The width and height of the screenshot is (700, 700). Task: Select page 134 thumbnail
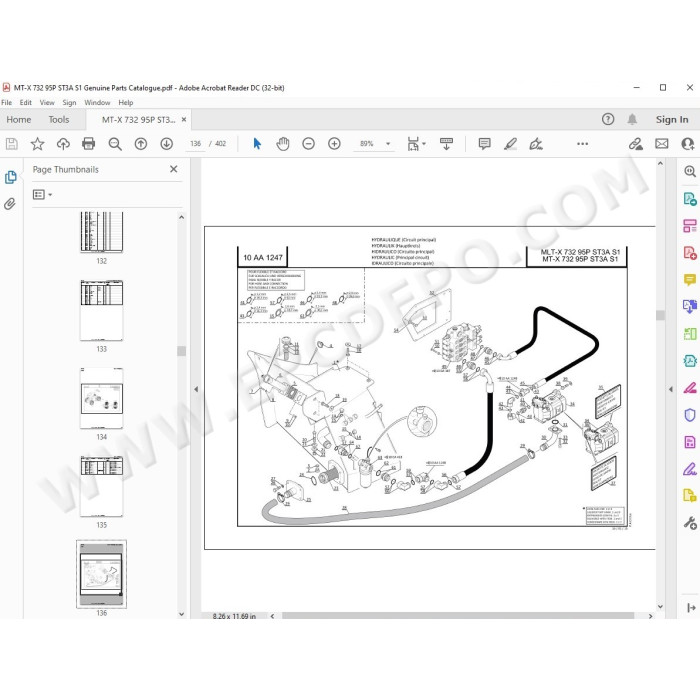coord(101,398)
